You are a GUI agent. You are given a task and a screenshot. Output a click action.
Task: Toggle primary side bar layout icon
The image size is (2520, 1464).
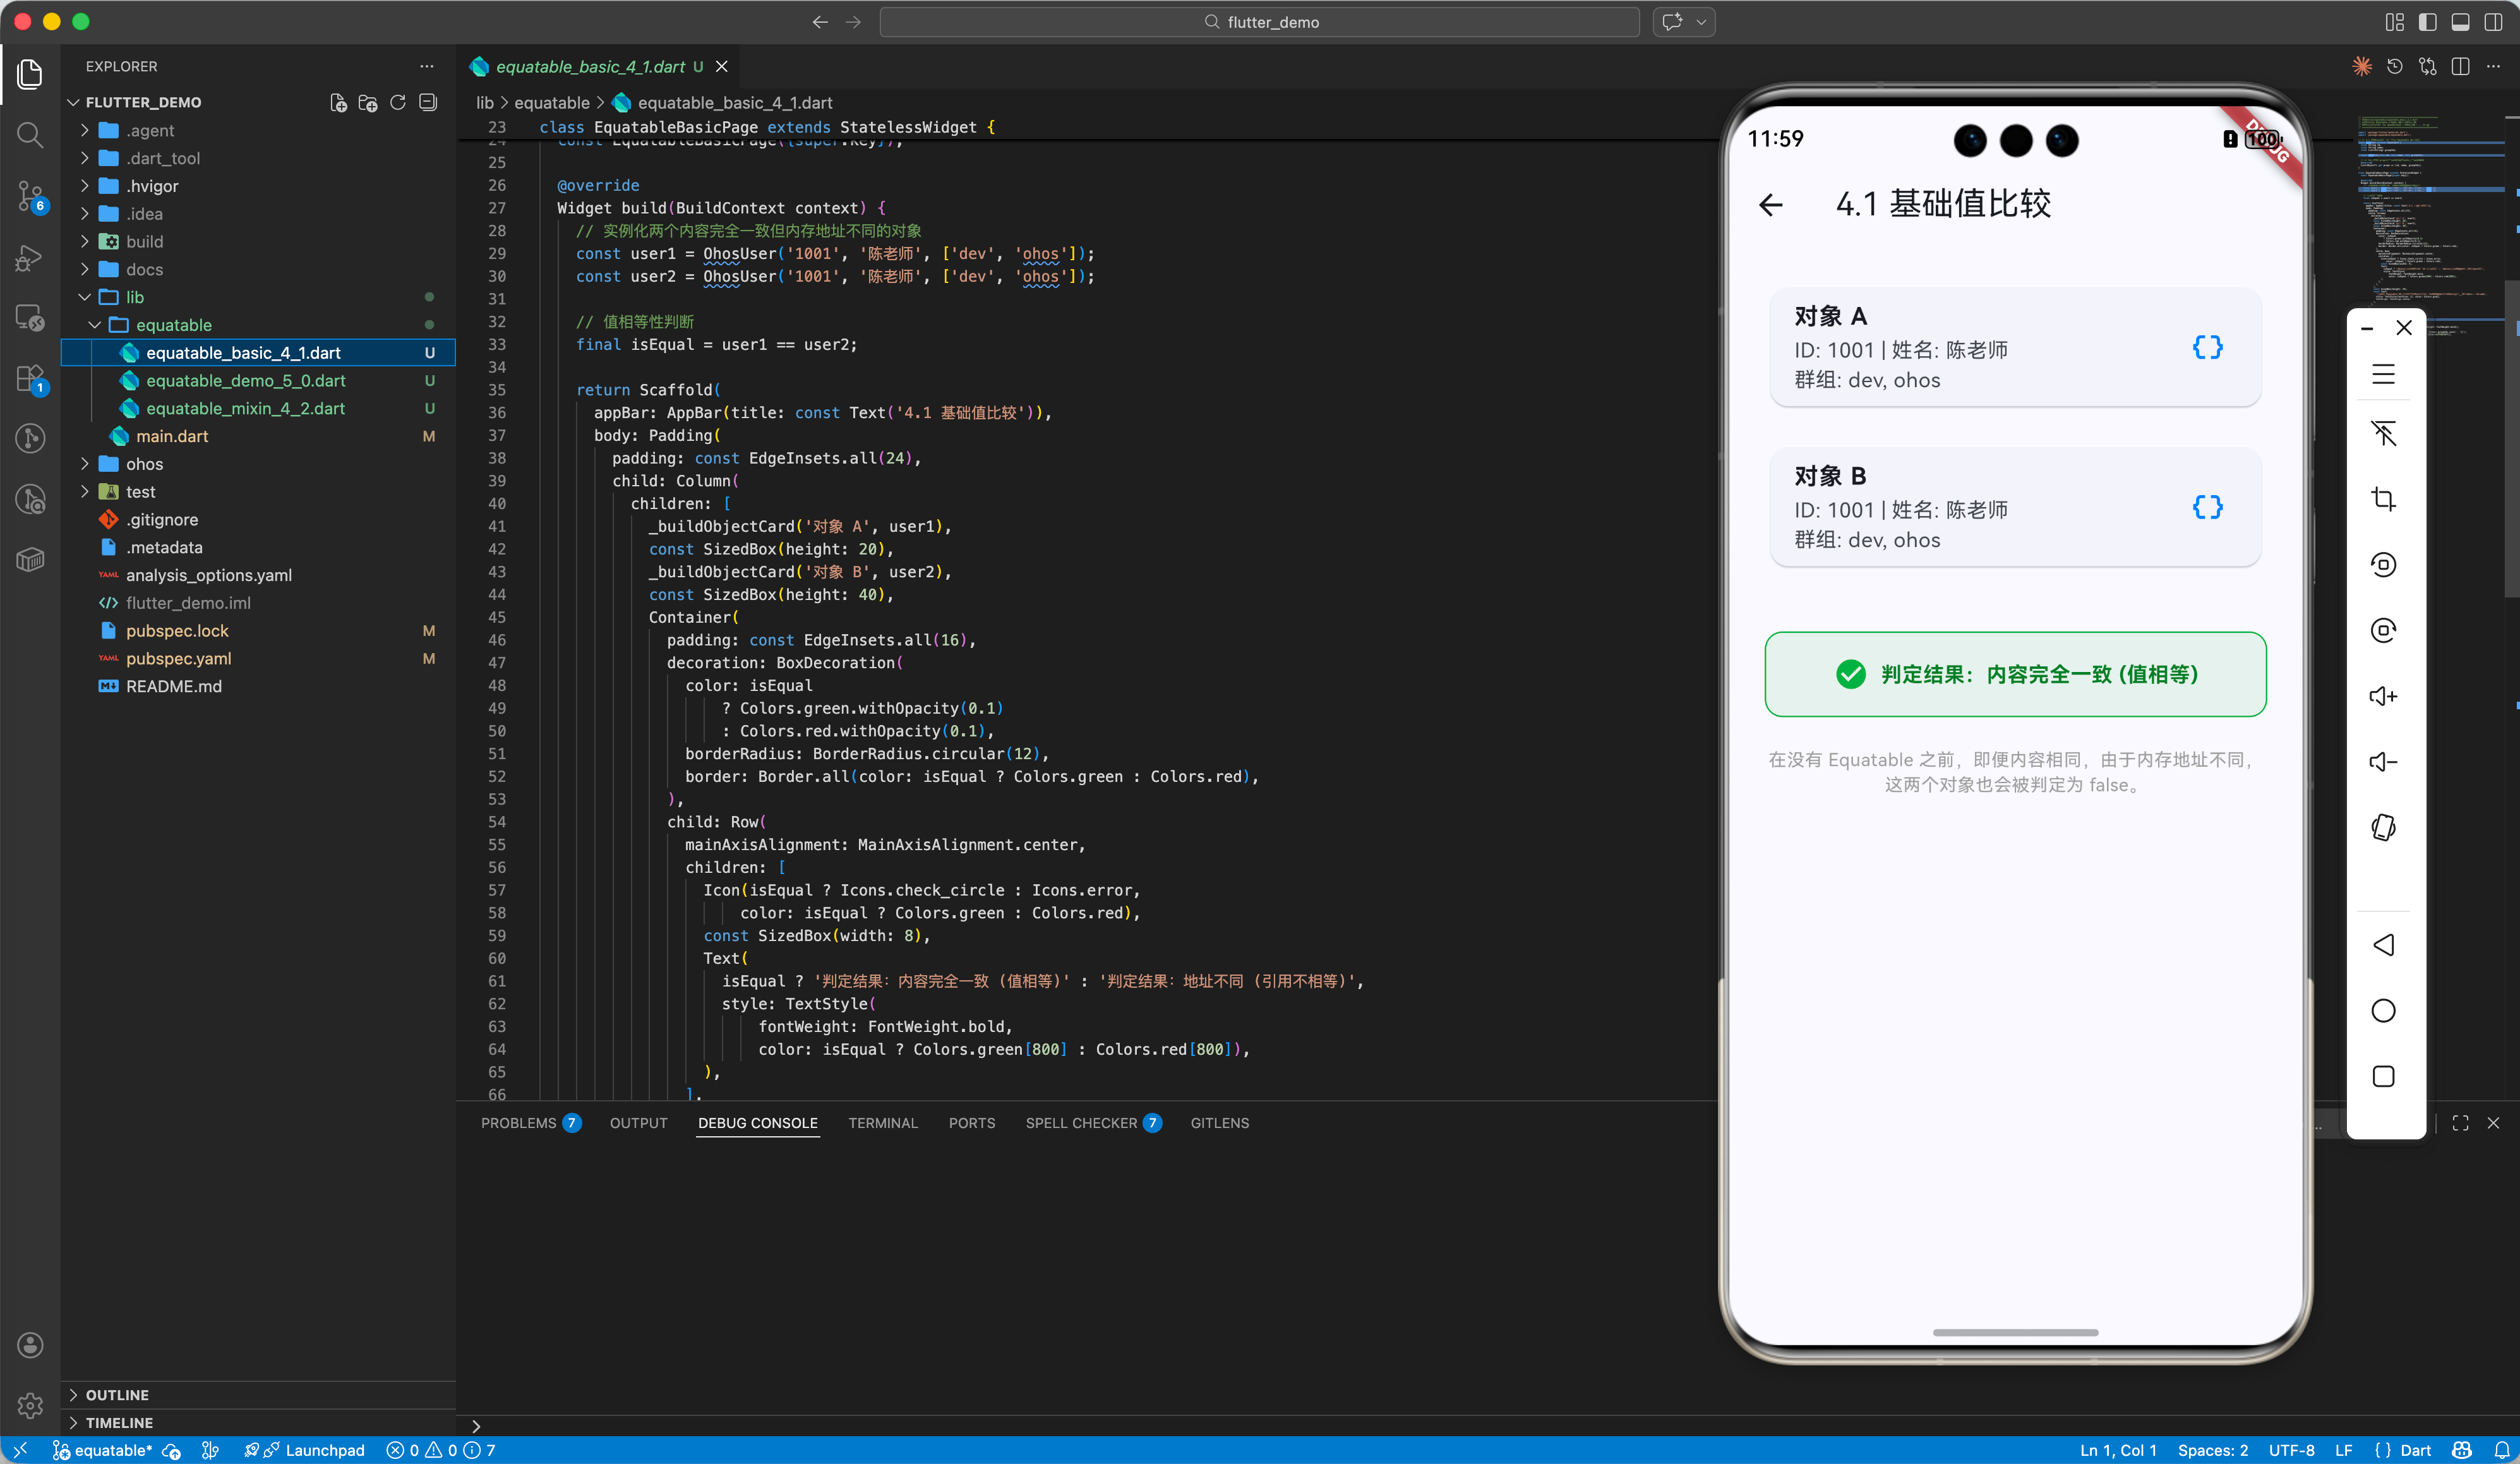pyautogui.click(x=2428, y=21)
